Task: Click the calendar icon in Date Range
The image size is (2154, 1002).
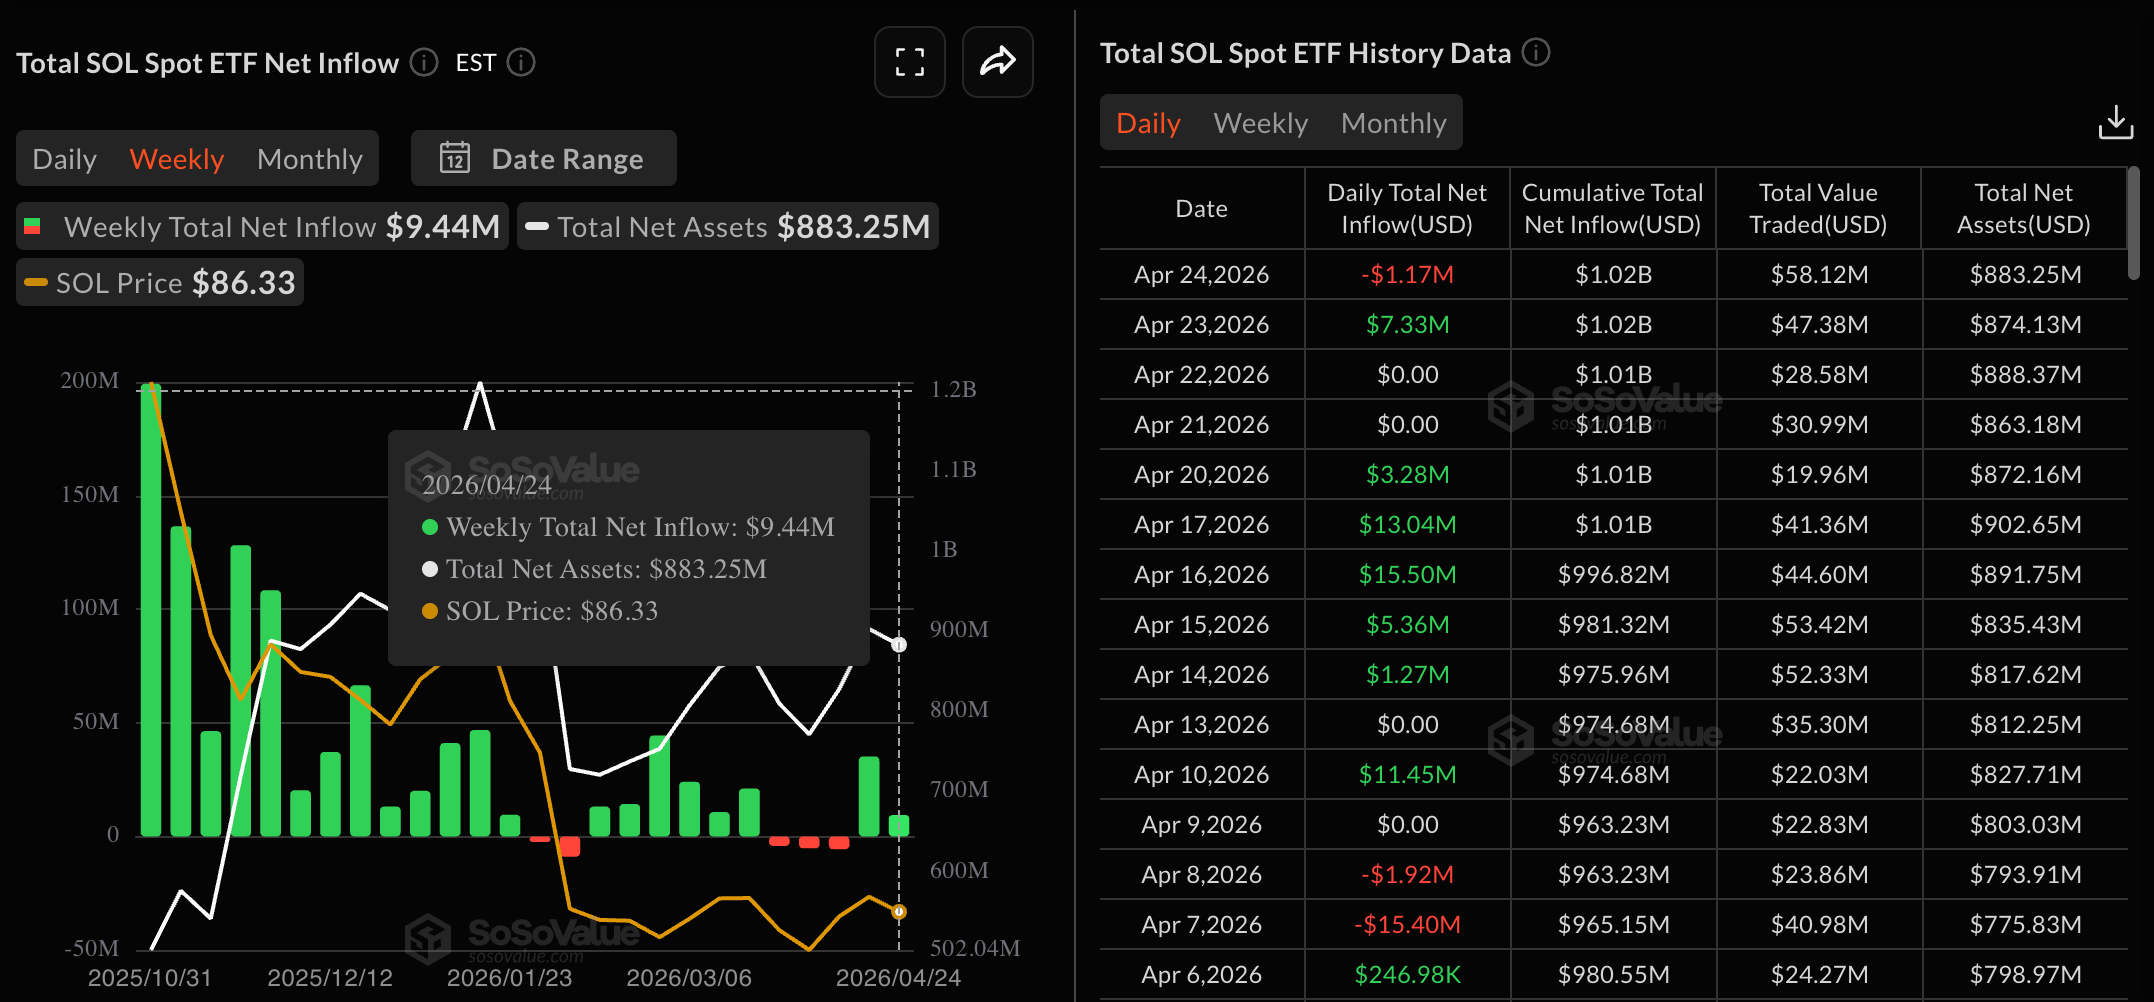Action: pyautogui.click(x=455, y=158)
